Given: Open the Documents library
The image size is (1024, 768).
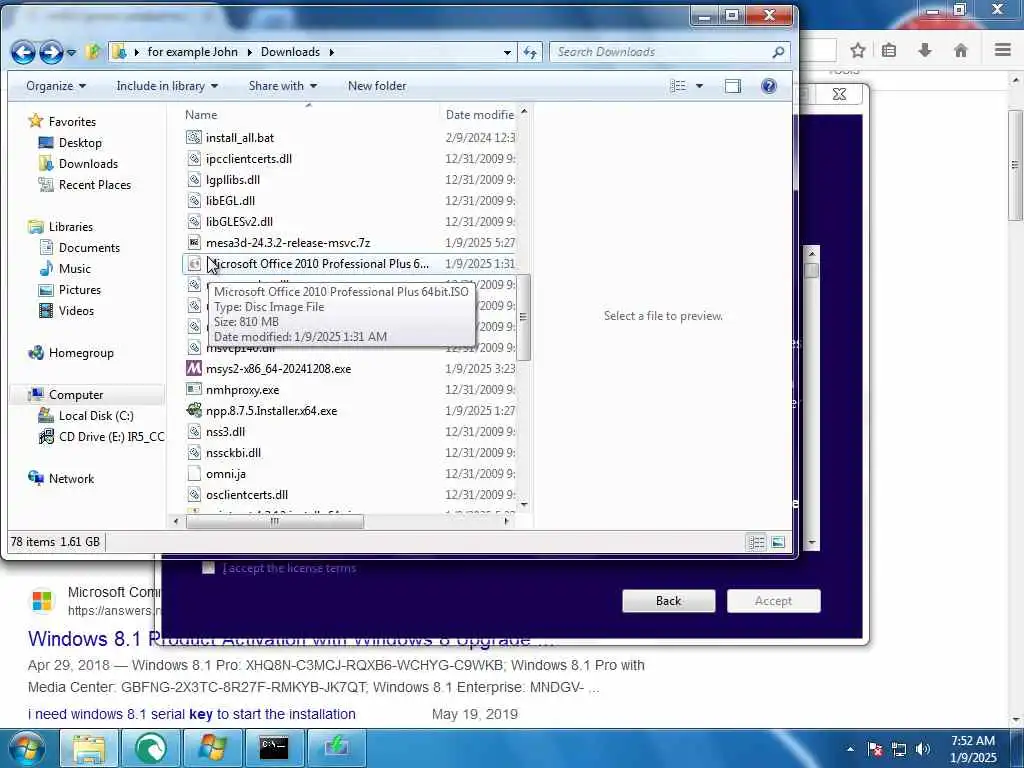Looking at the screenshot, I should pyautogui.click(x=89, y=248).
